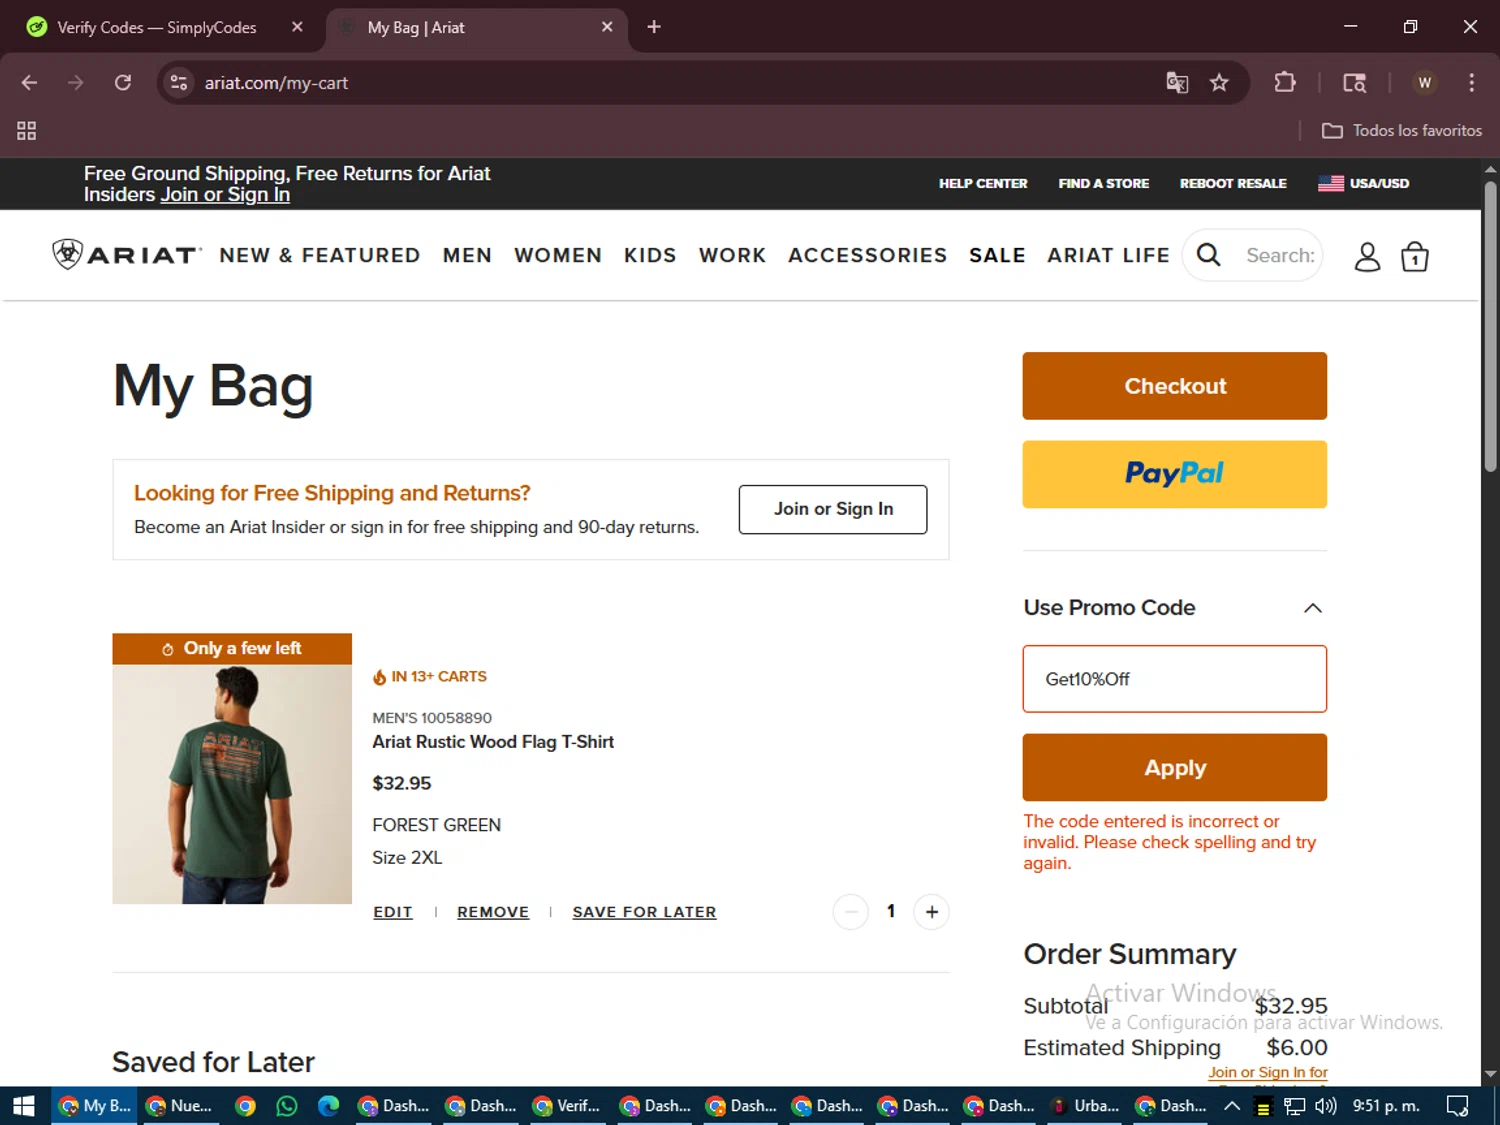Click the browser address bar
This screenshot has width=1500, height=1125.
click(x=660, y=83)
